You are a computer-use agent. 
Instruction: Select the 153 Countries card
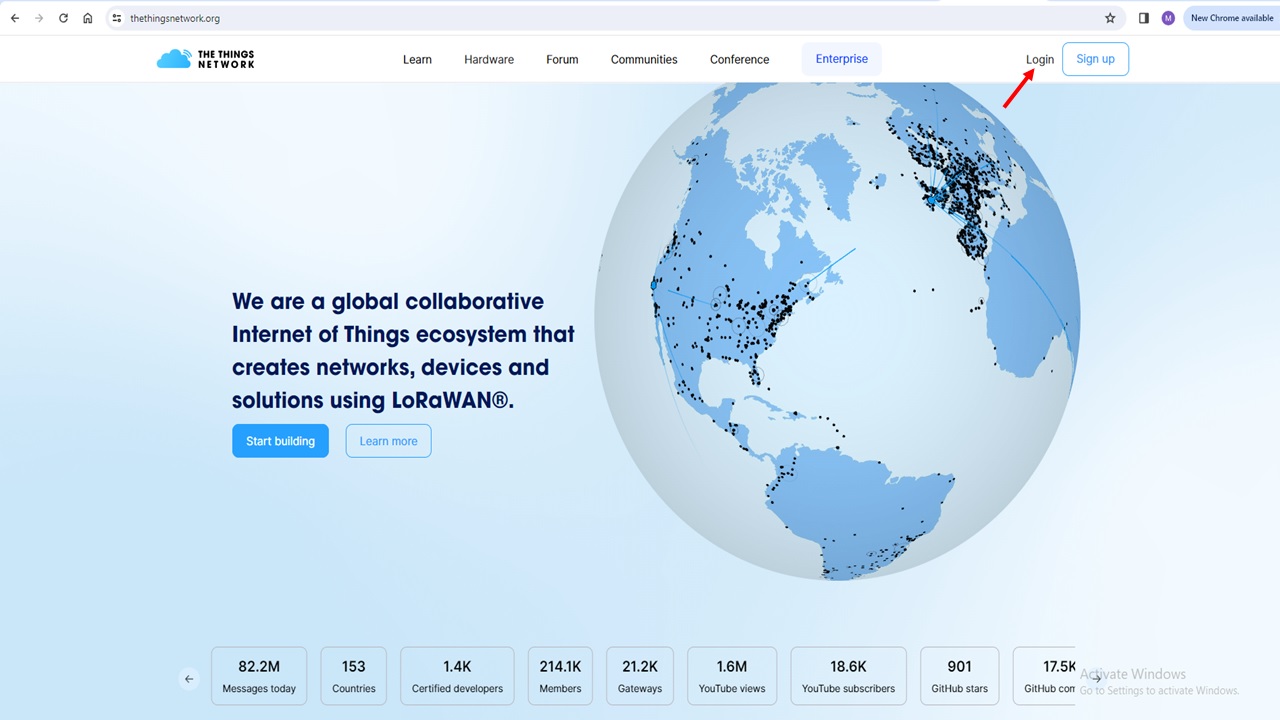[354, 676]
